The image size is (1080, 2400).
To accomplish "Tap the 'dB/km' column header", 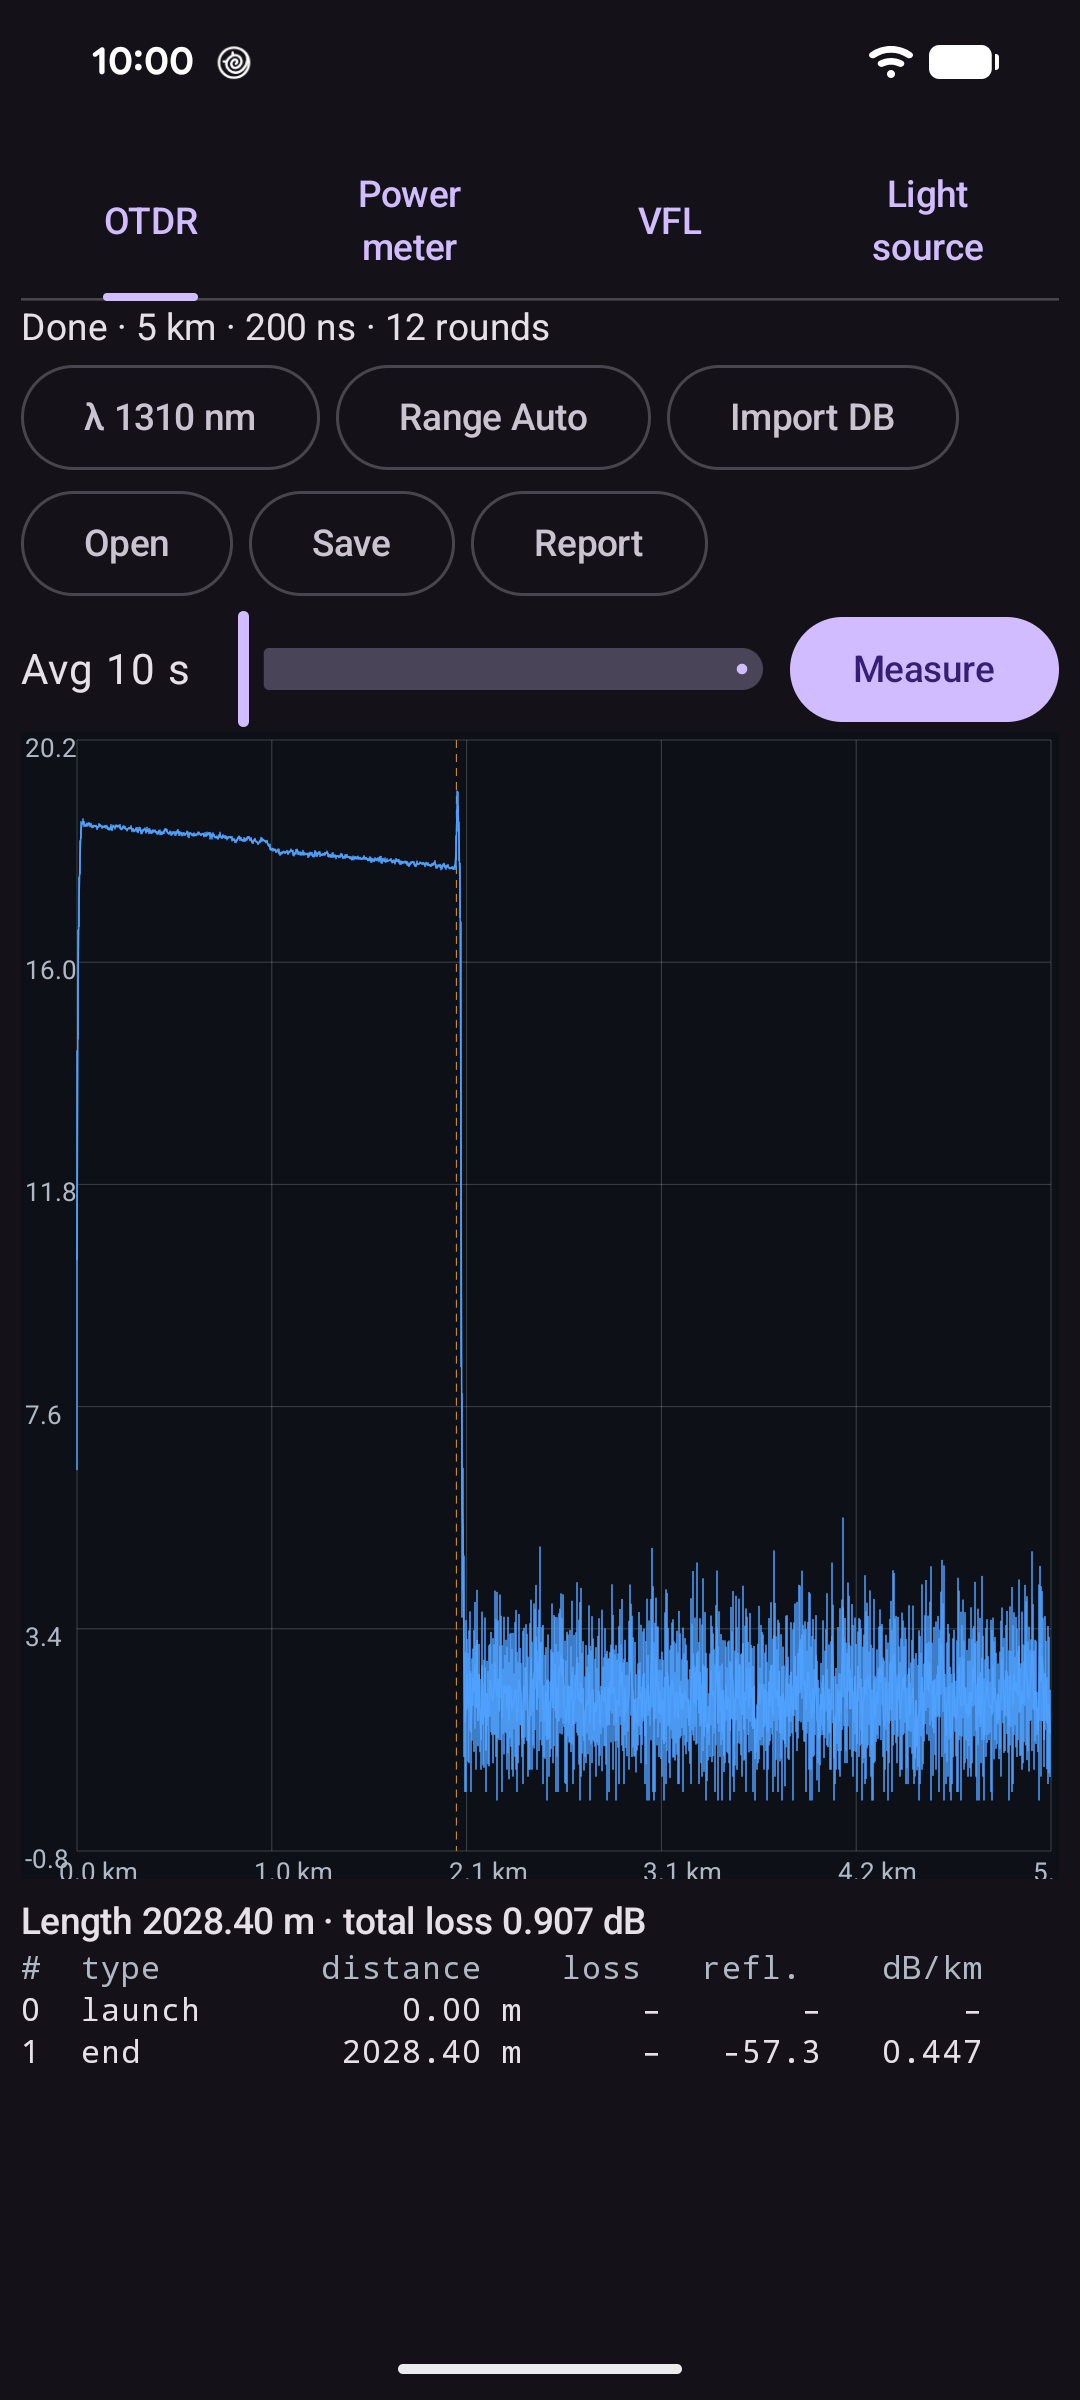I will 932,1969.
